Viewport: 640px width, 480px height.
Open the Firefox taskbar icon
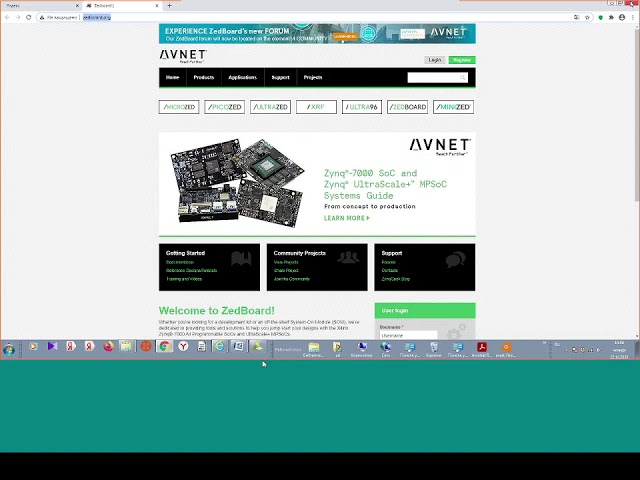(x=108, y=347)
